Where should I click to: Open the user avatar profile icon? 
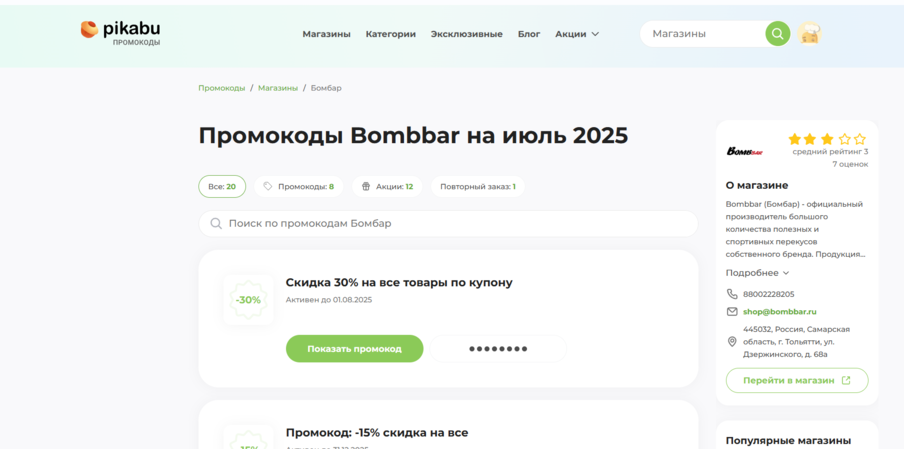(x=809, y=33)
